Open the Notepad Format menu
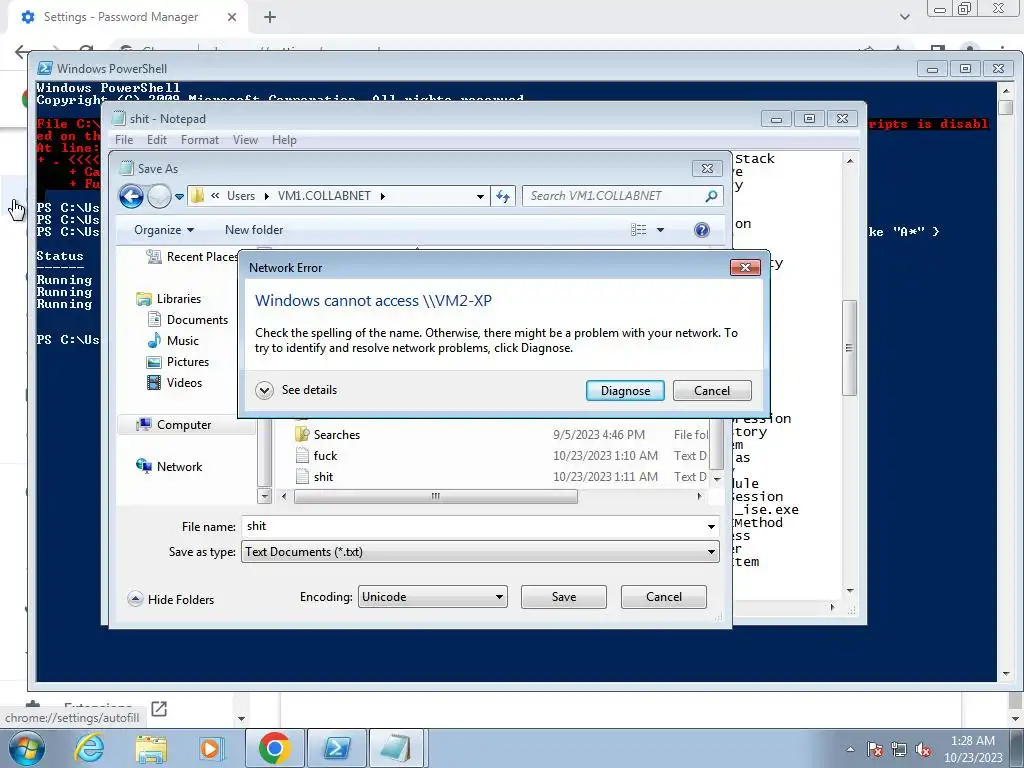The height and width of the screenshot is (768, 1024). click(200, 140)
